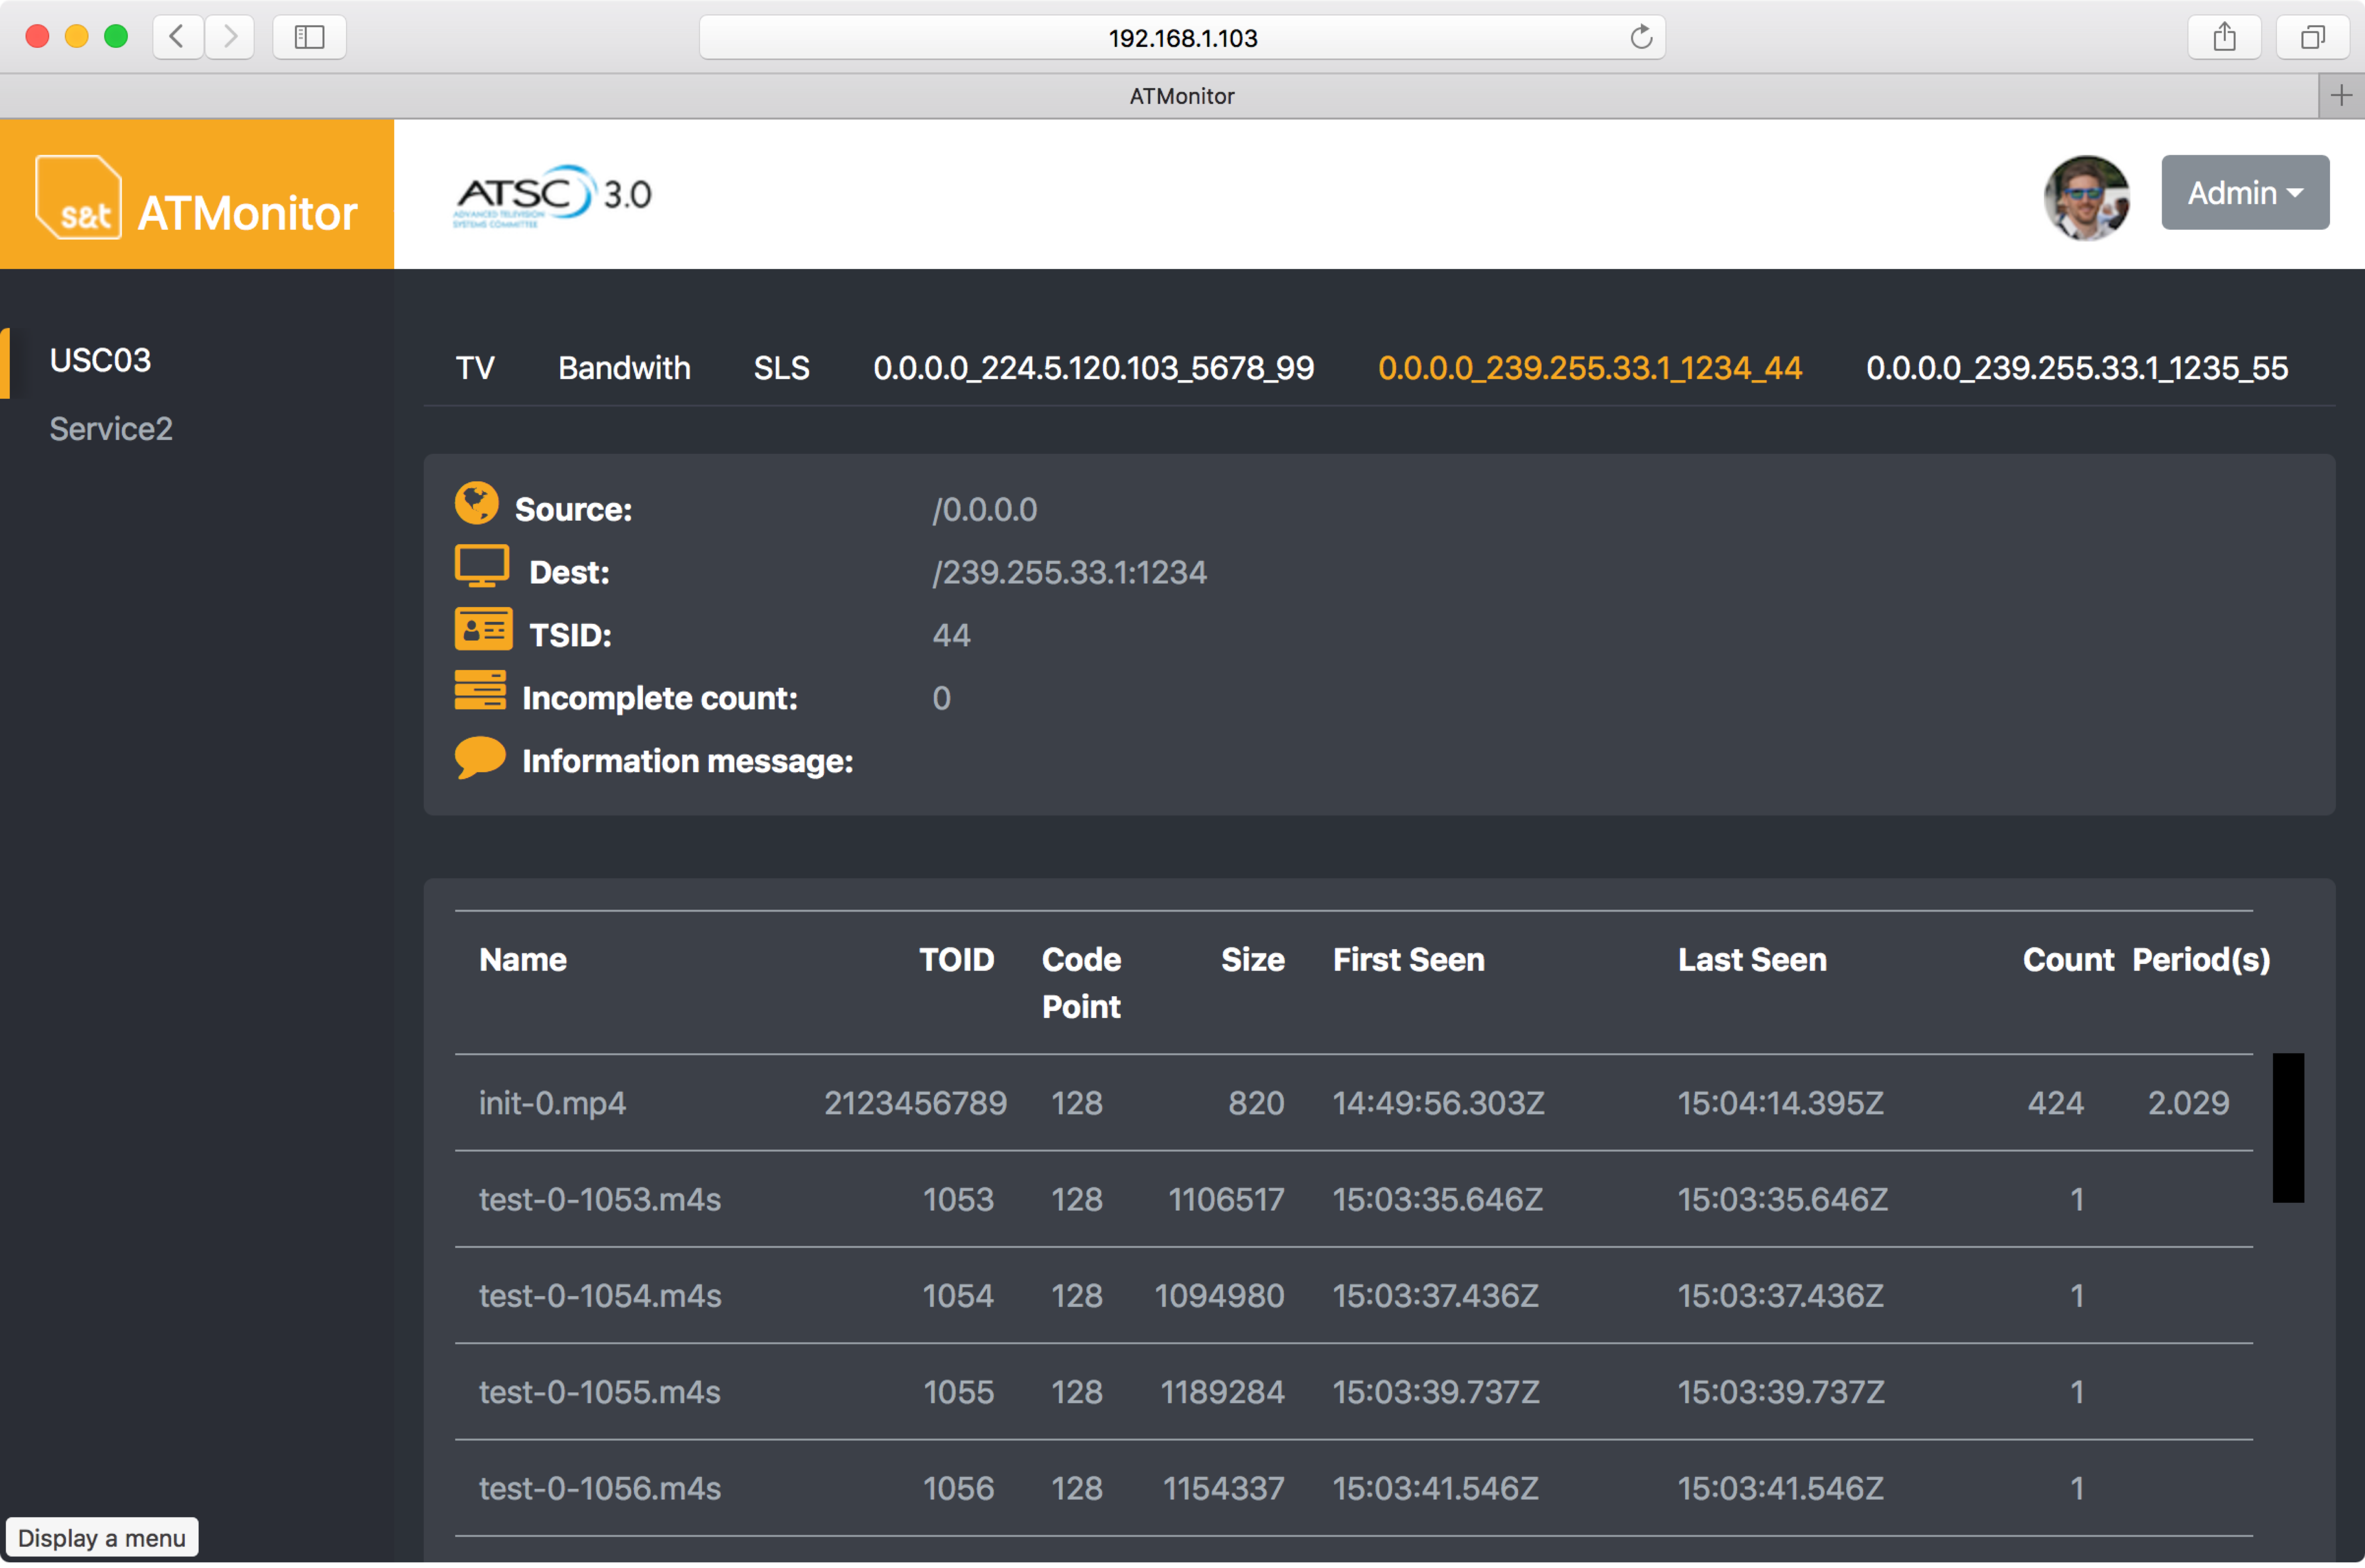Switch to the Bandwith tab
This screenshot has height=1568, width=2365.
pyautogui.click(x=624, y=368)
